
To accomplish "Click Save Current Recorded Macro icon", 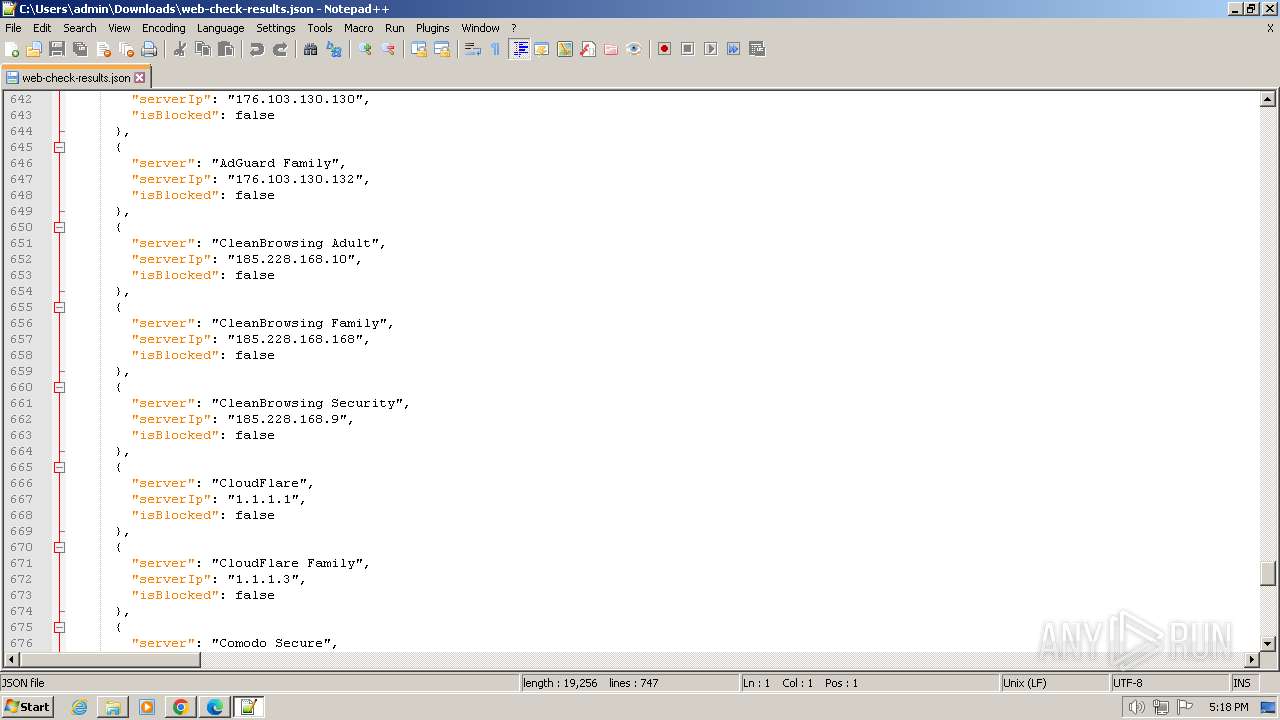I will click(x=757, y=49).
